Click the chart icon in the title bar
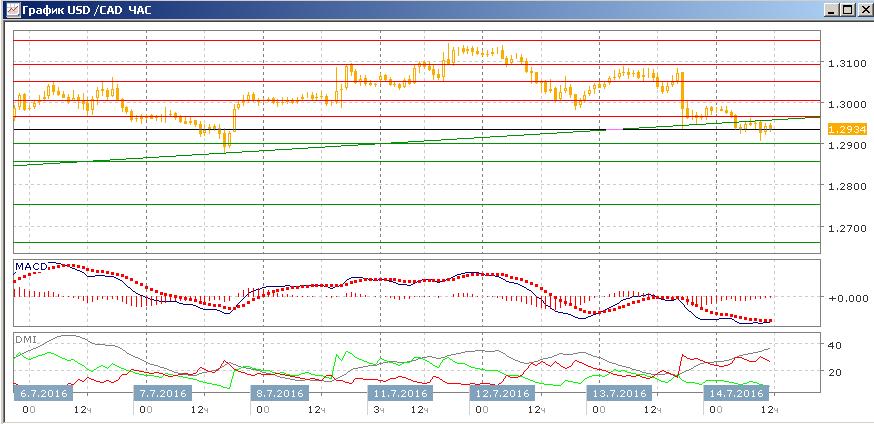 click(13, 9)
